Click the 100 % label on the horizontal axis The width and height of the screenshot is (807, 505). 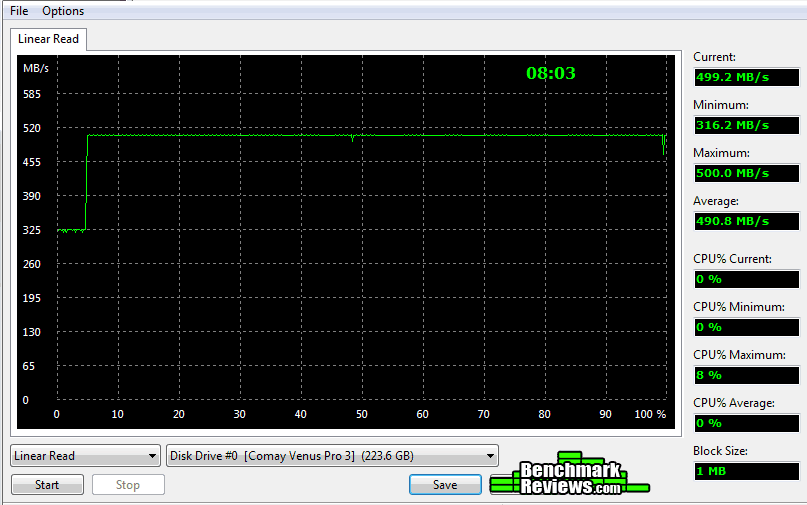(x=650, y=414)
